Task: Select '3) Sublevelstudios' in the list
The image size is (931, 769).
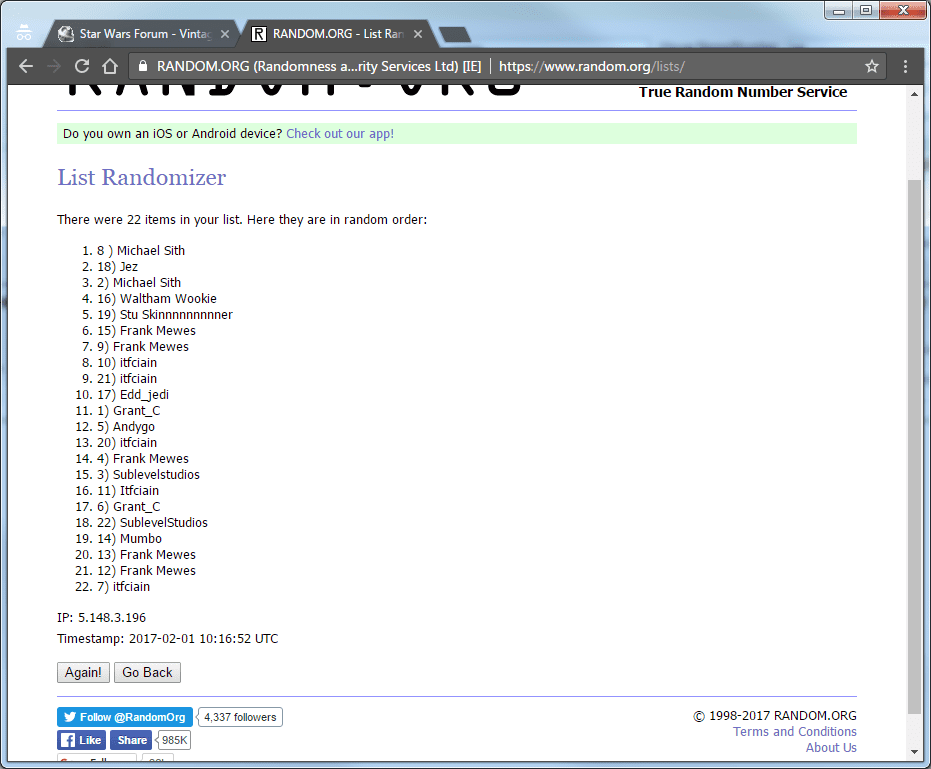Action: point(148,475)
